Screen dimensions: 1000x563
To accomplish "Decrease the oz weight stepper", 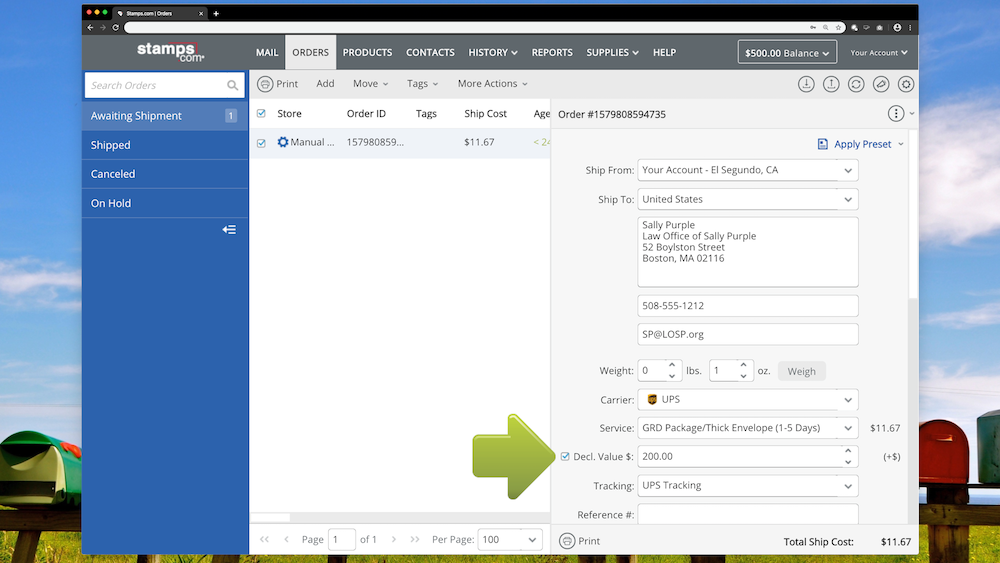I will click(x=743, y=376).
